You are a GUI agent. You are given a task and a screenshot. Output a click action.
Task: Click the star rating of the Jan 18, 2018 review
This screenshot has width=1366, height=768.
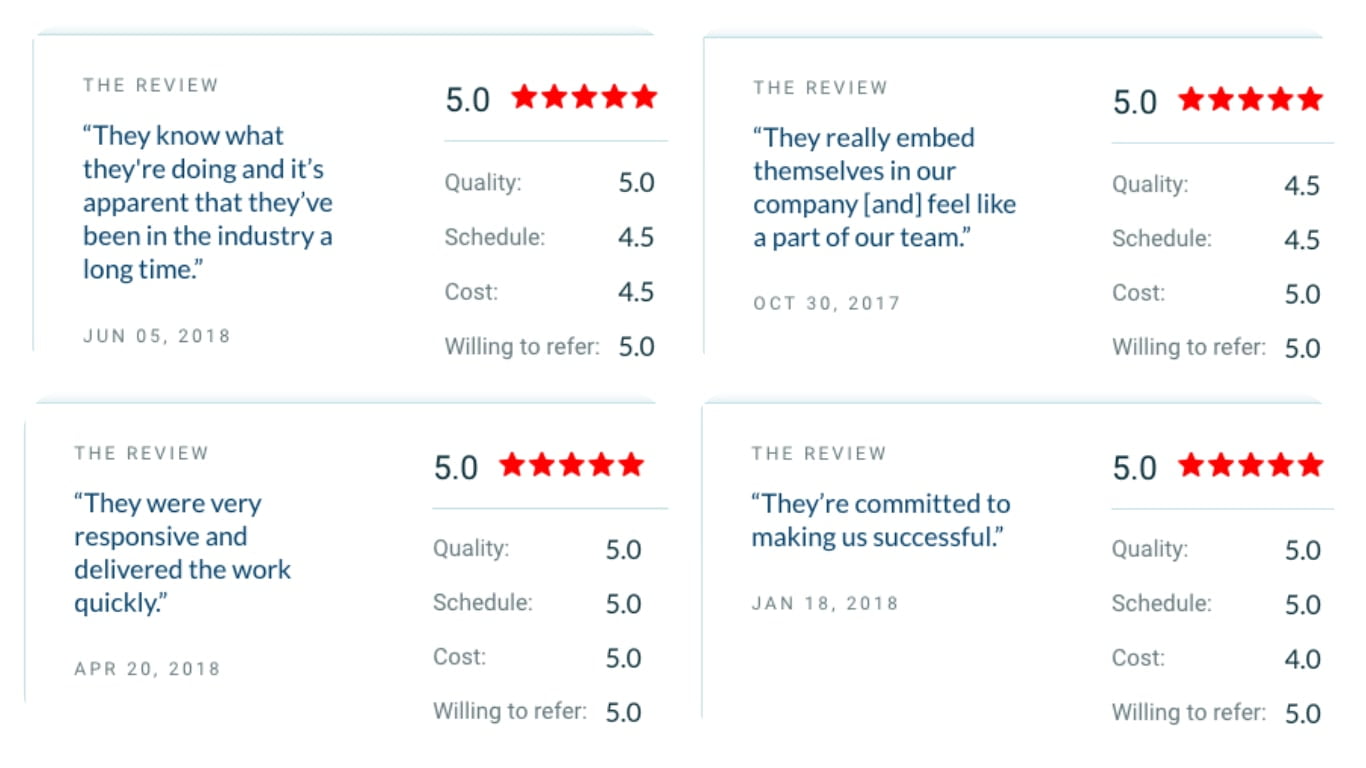coord(1251,465)
